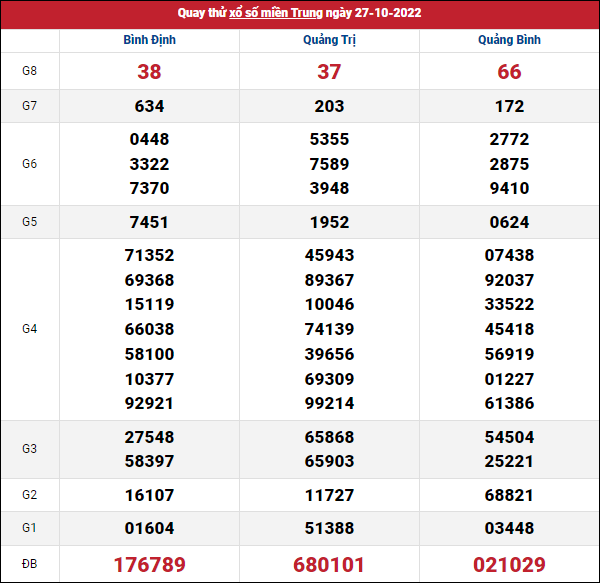Click the G6 result 7589
Viewport: 600px width, 583px height.
point(329,164)
